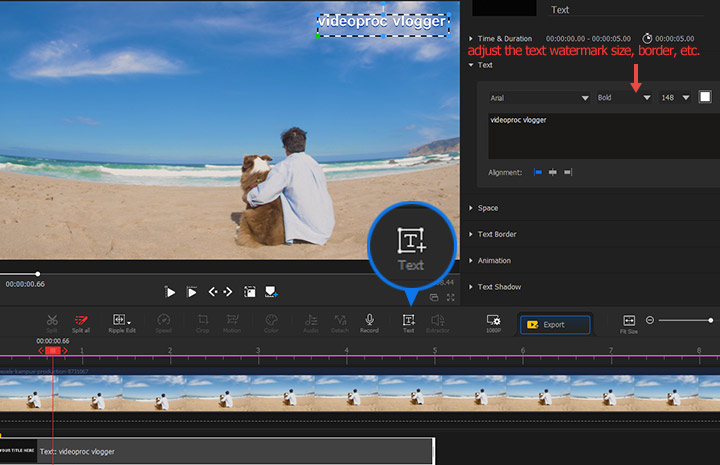Click the snapshot icon below preview

coord(250,292)
